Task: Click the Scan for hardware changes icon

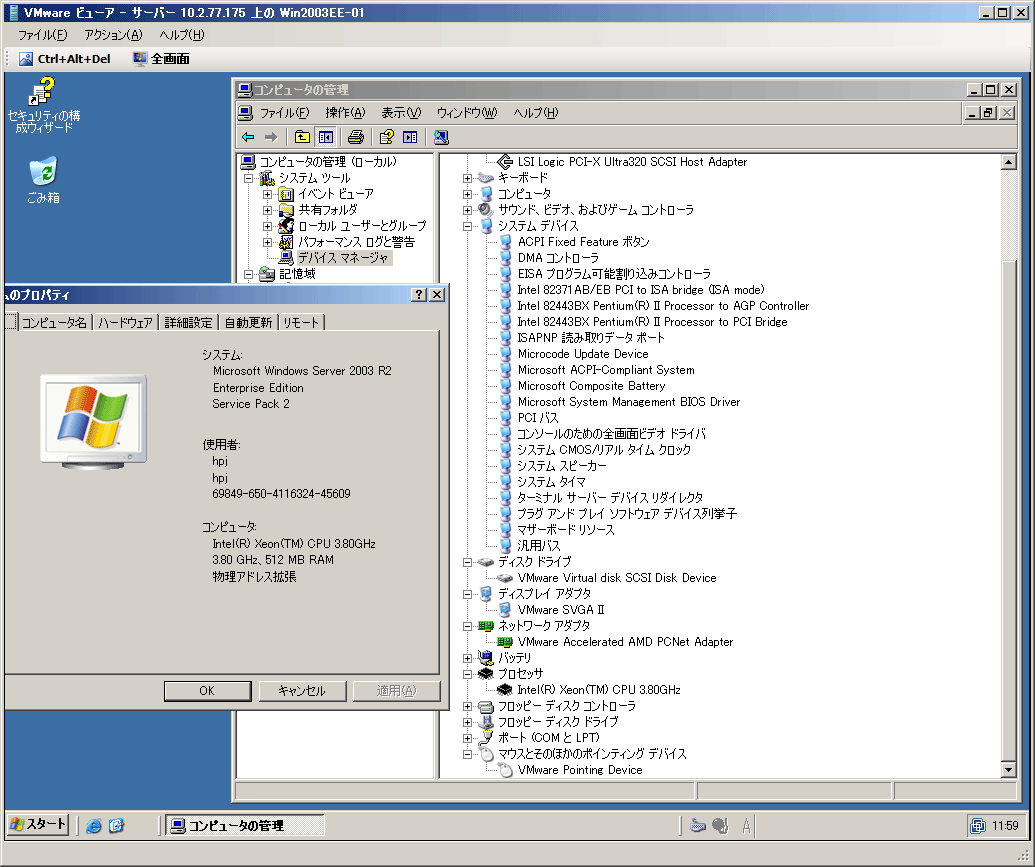Action: (x=441, y=137)
